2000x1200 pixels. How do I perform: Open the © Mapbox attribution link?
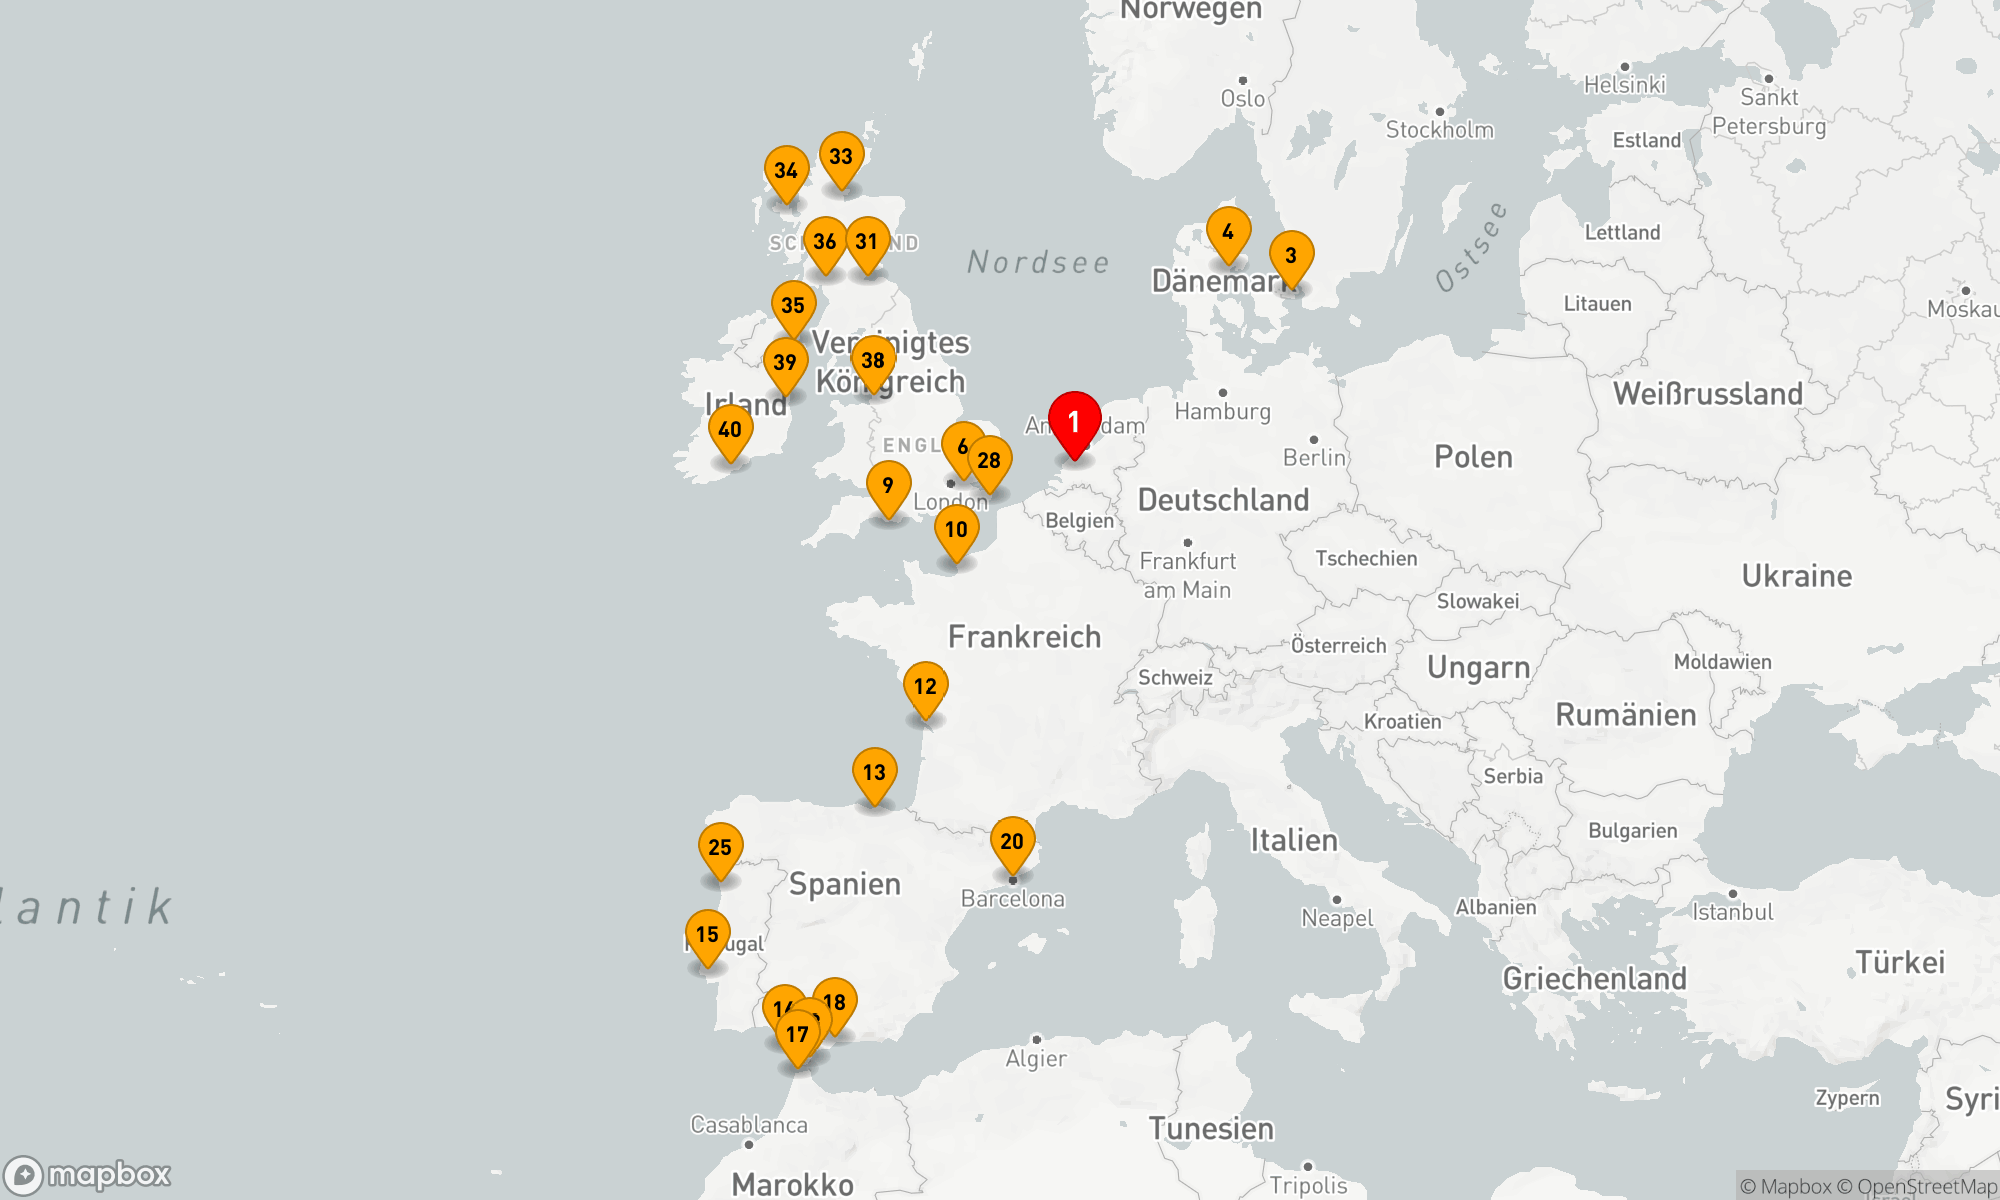1785,1187
